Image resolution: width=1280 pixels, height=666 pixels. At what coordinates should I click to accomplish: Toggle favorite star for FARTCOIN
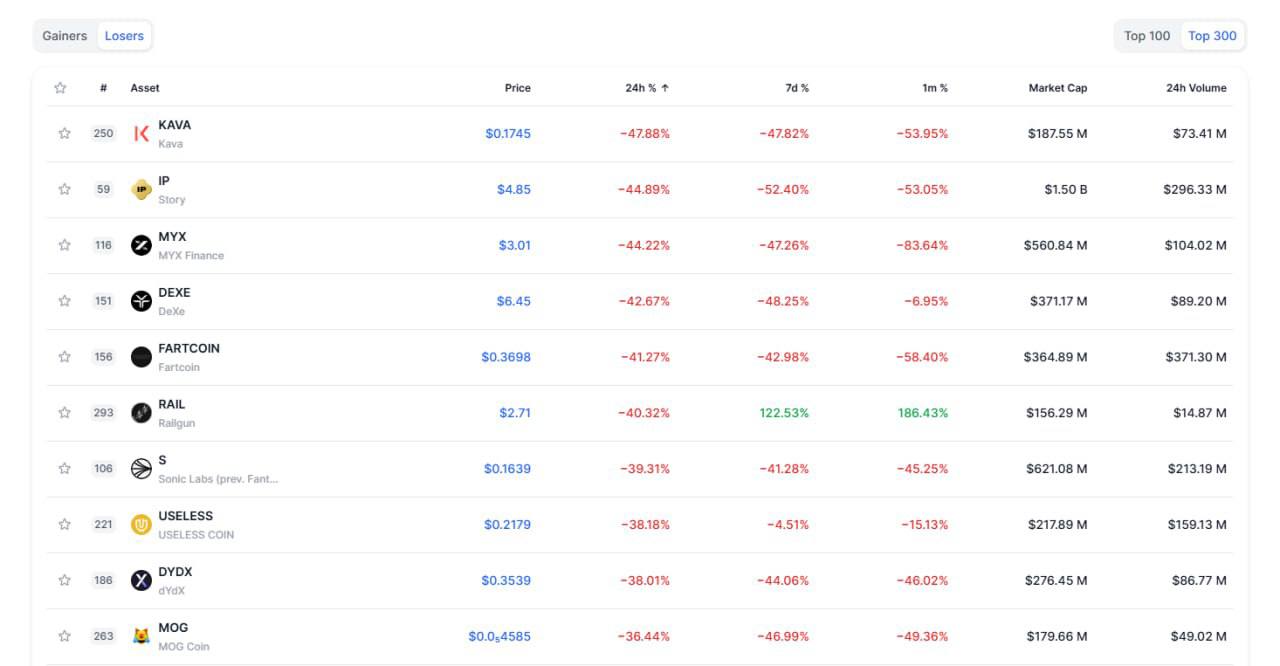click(x=65, y=357)
